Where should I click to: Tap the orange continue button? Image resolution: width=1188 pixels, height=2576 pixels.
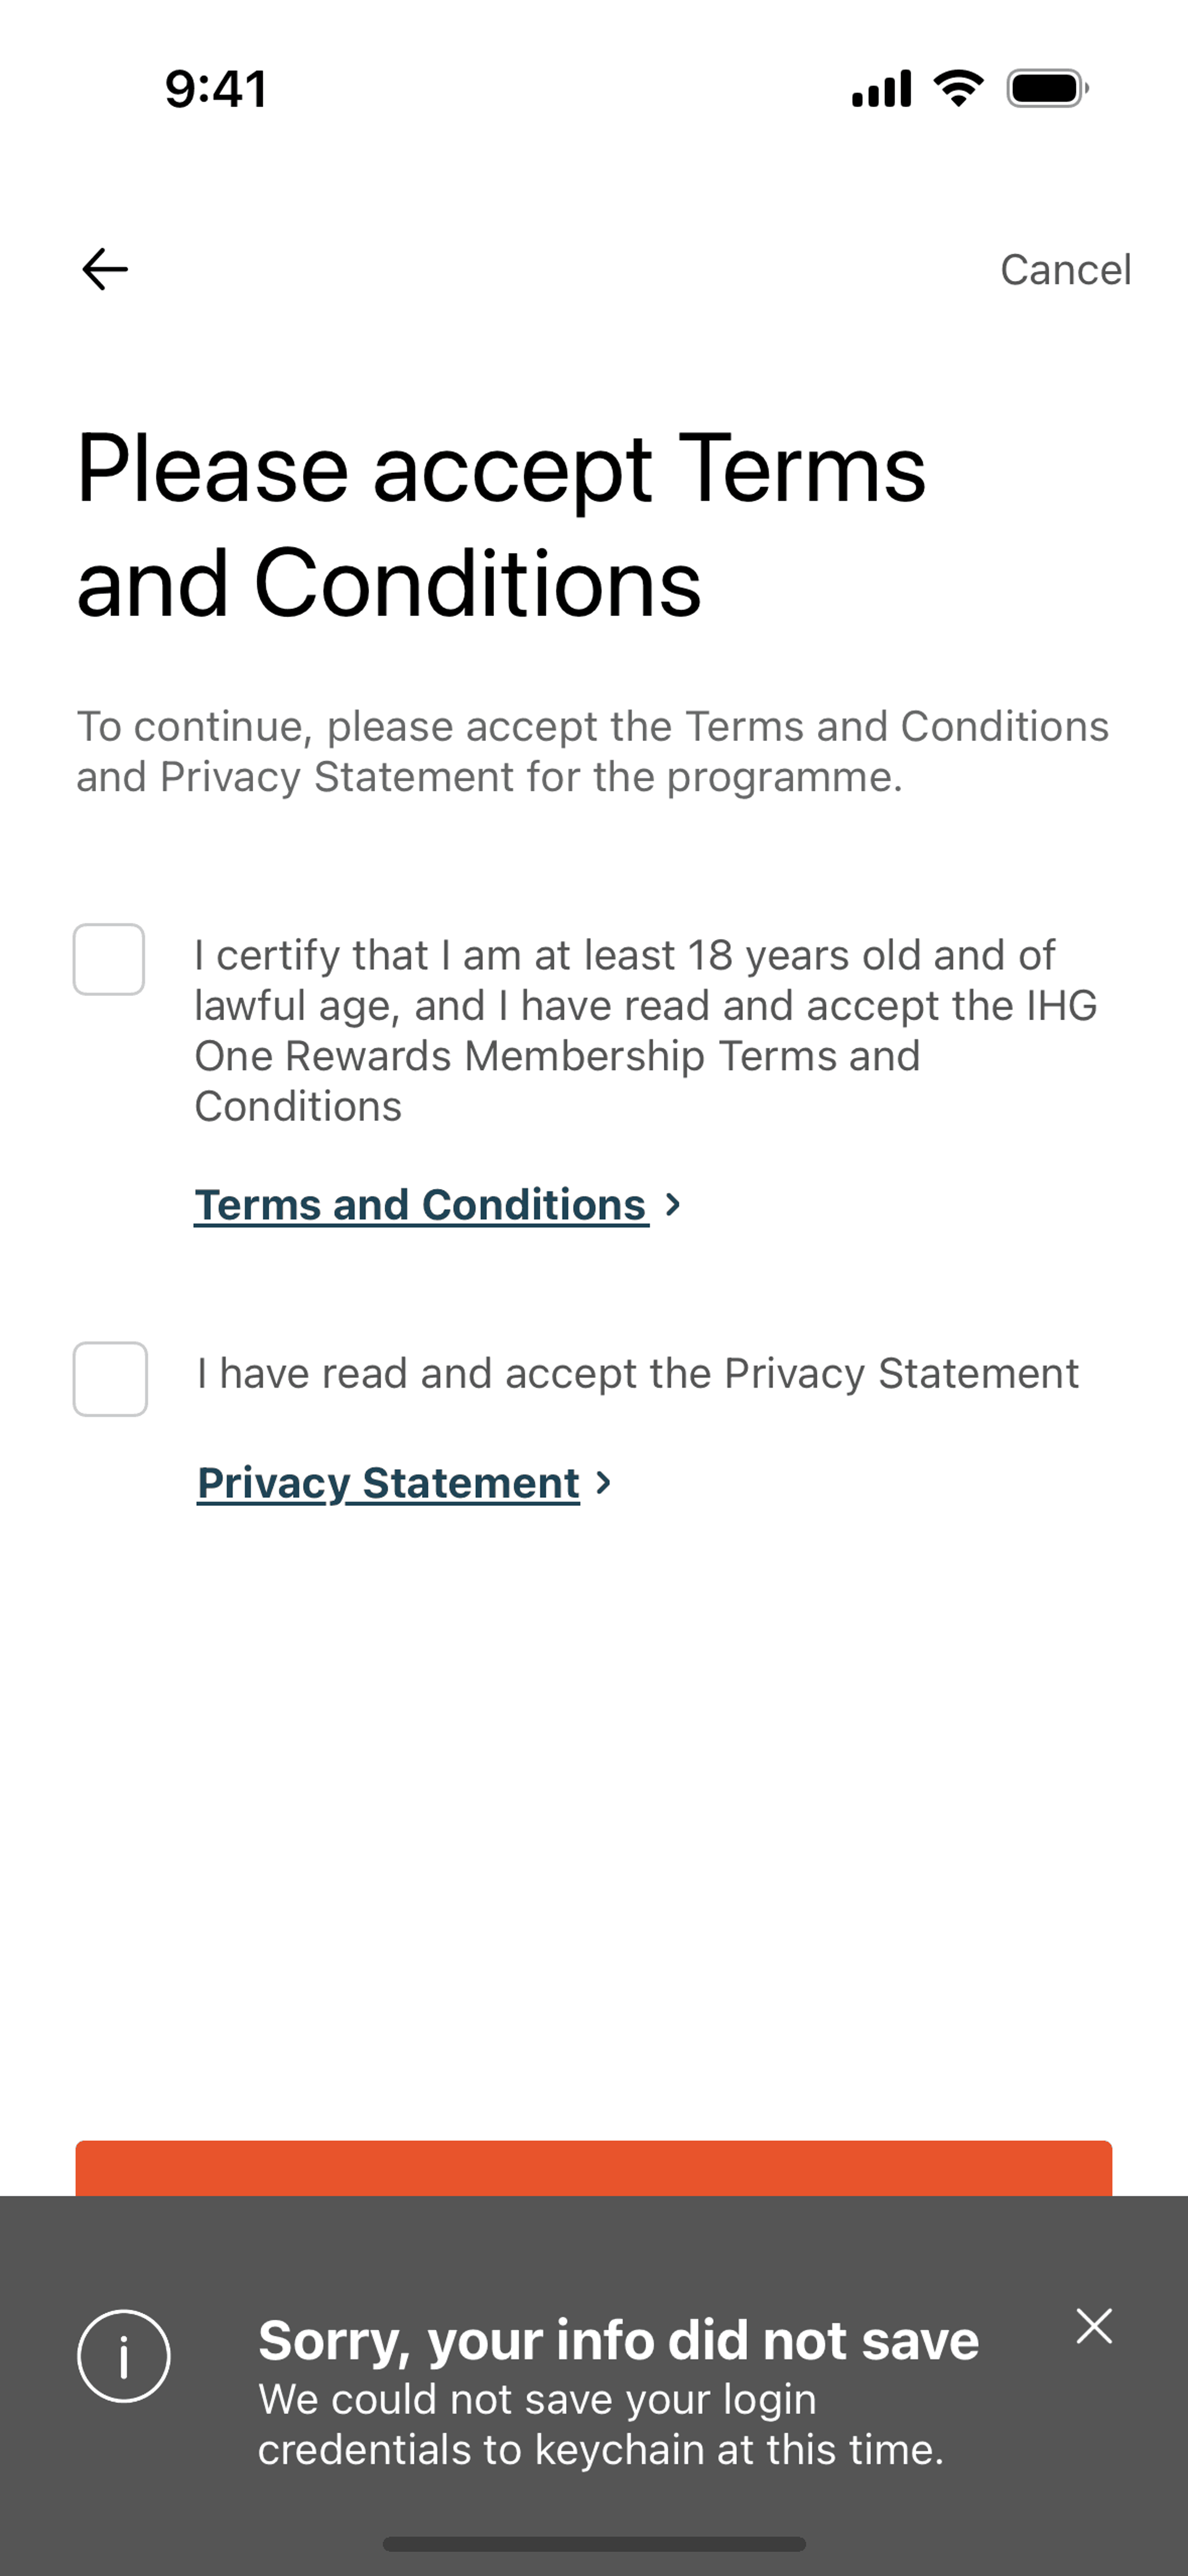(x=594, y=2168)
